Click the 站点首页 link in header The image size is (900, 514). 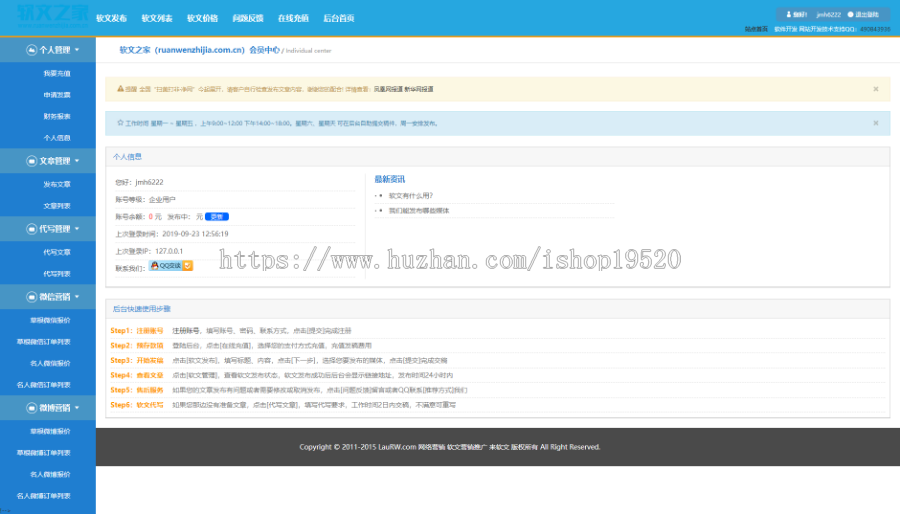tap(756, 29)
